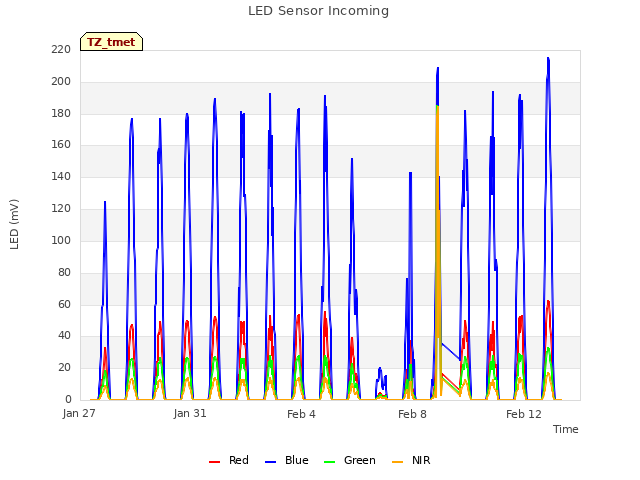This screenshot has height=480, width=640.
Task: Toggle the Blue series in legend
Action: [x=287, y=460]
